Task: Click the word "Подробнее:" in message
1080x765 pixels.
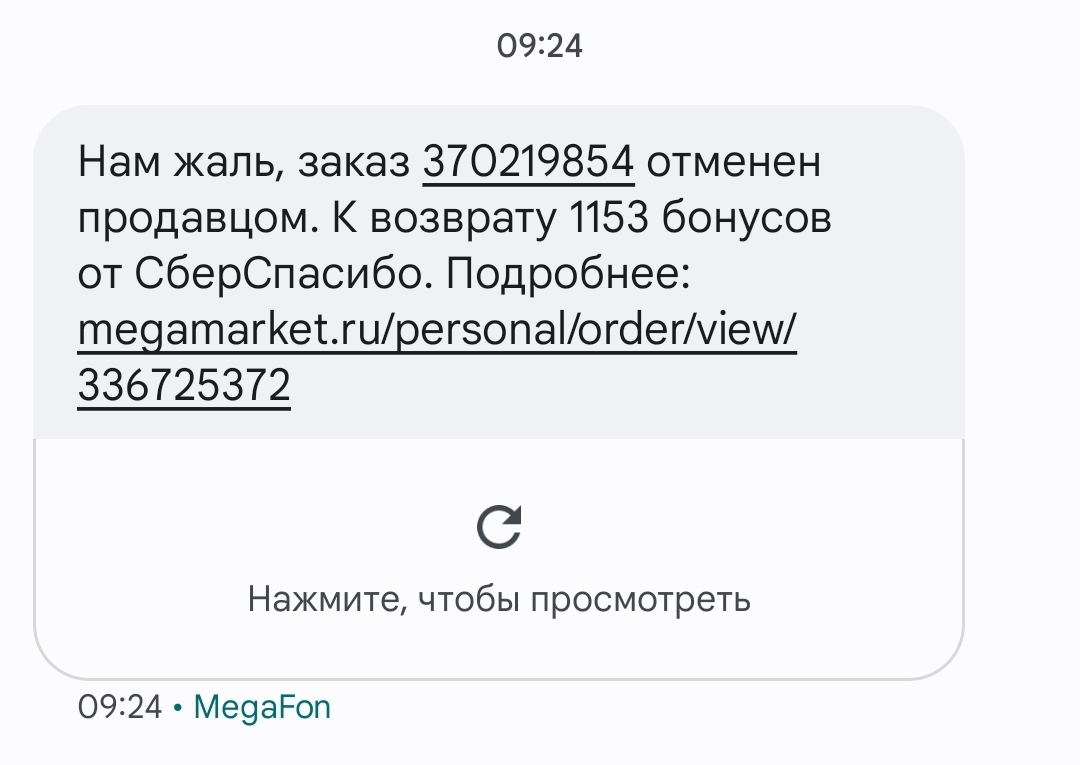Action: tap(568, 274)
